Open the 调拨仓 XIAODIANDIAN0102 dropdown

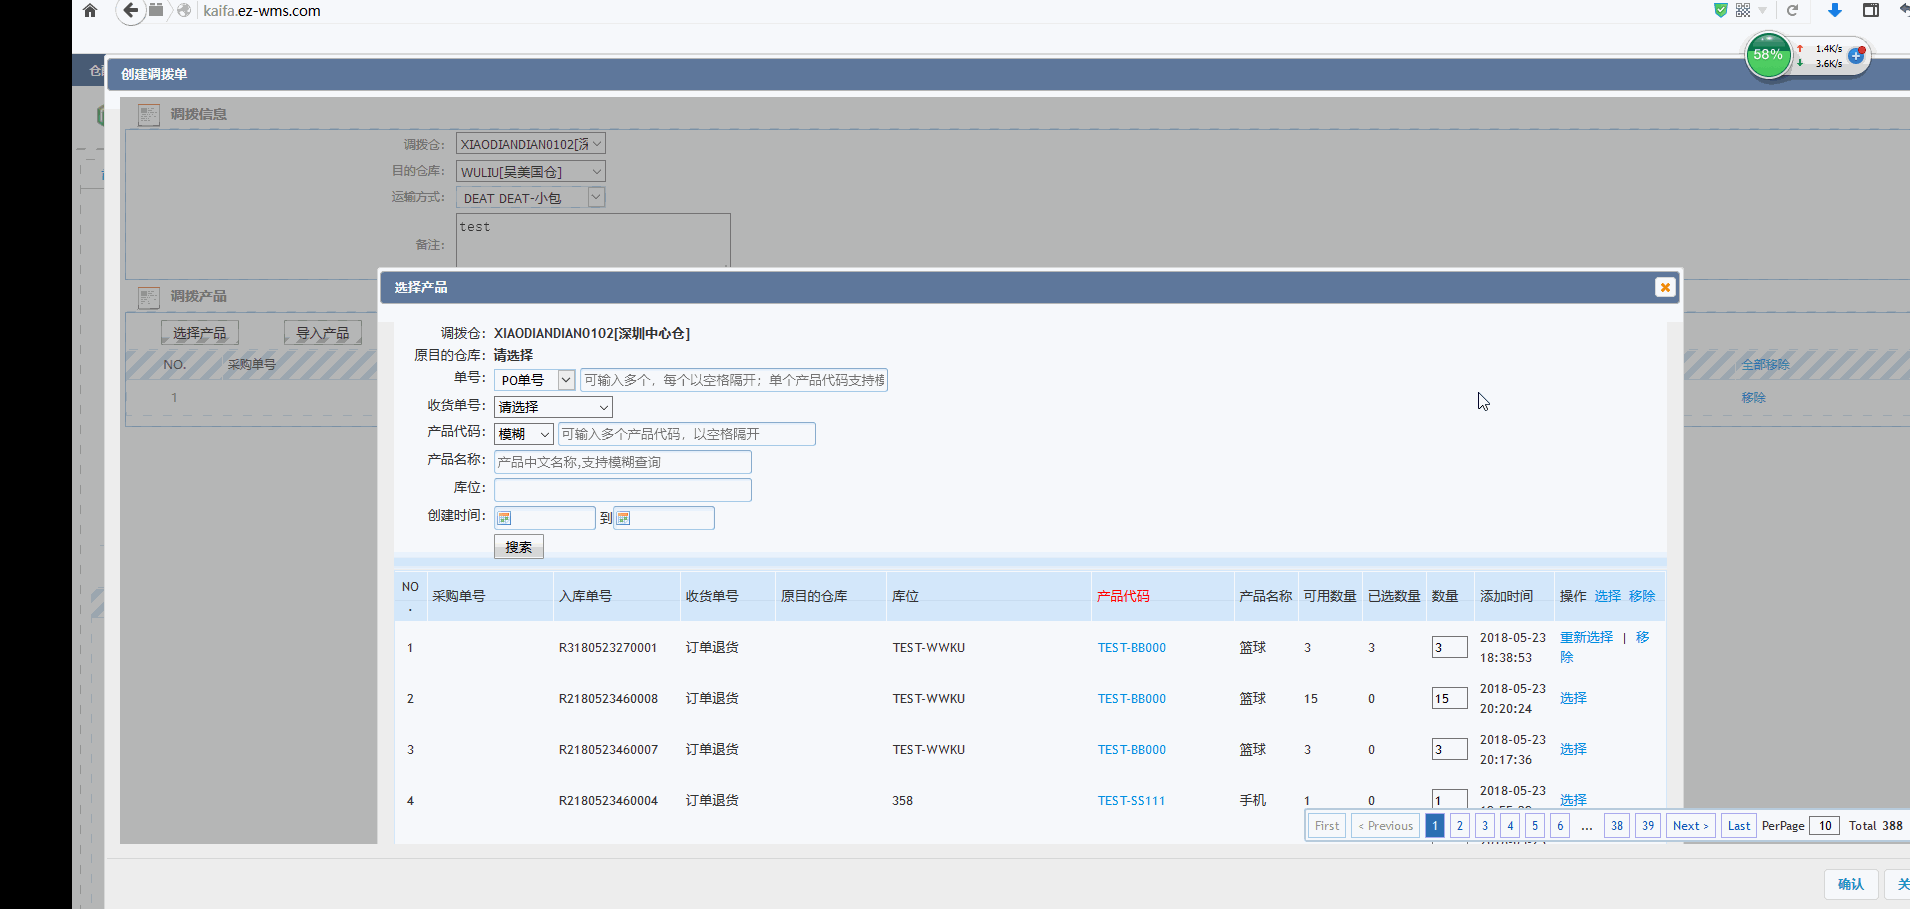pyautogui.click(x=531, y=144)
